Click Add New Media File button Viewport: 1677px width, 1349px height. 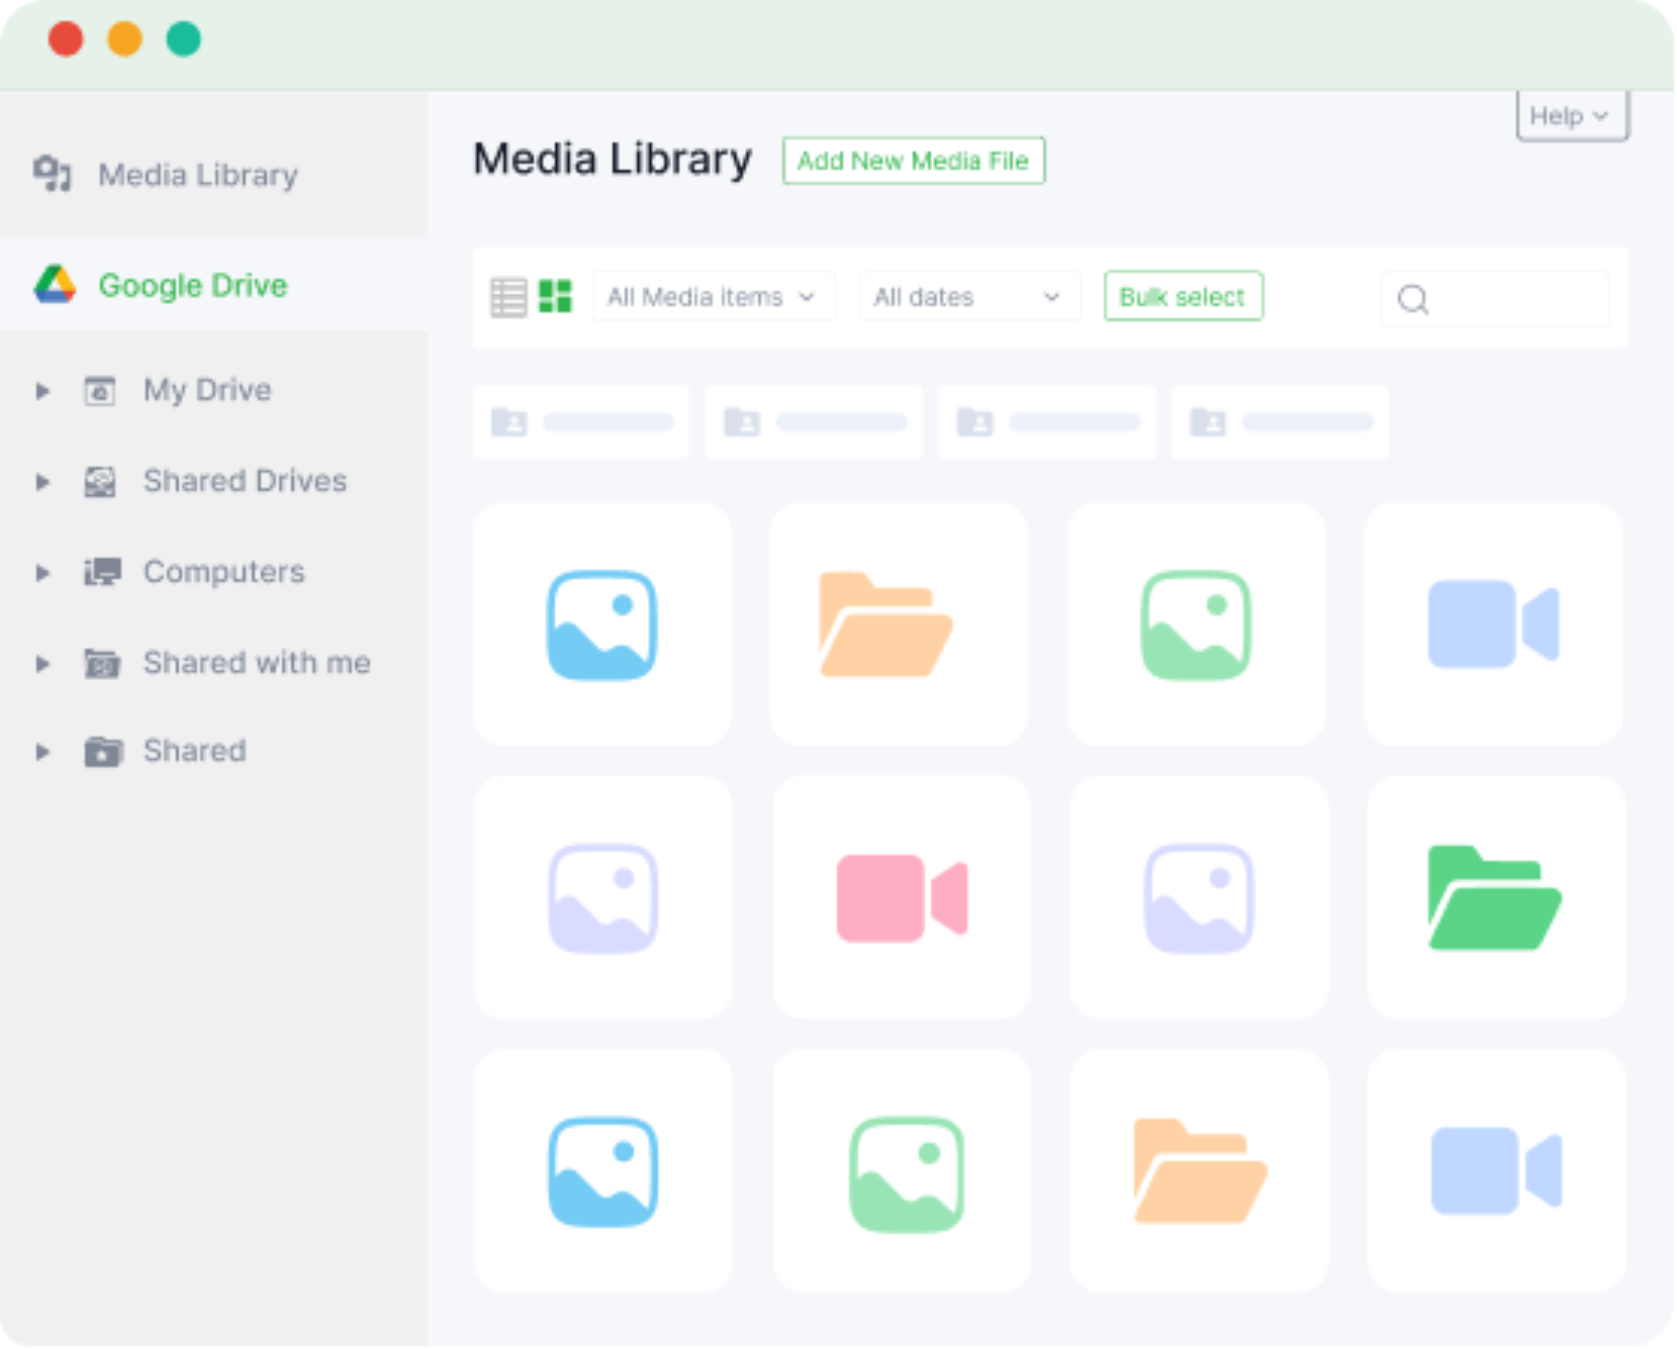click(912, 161)
